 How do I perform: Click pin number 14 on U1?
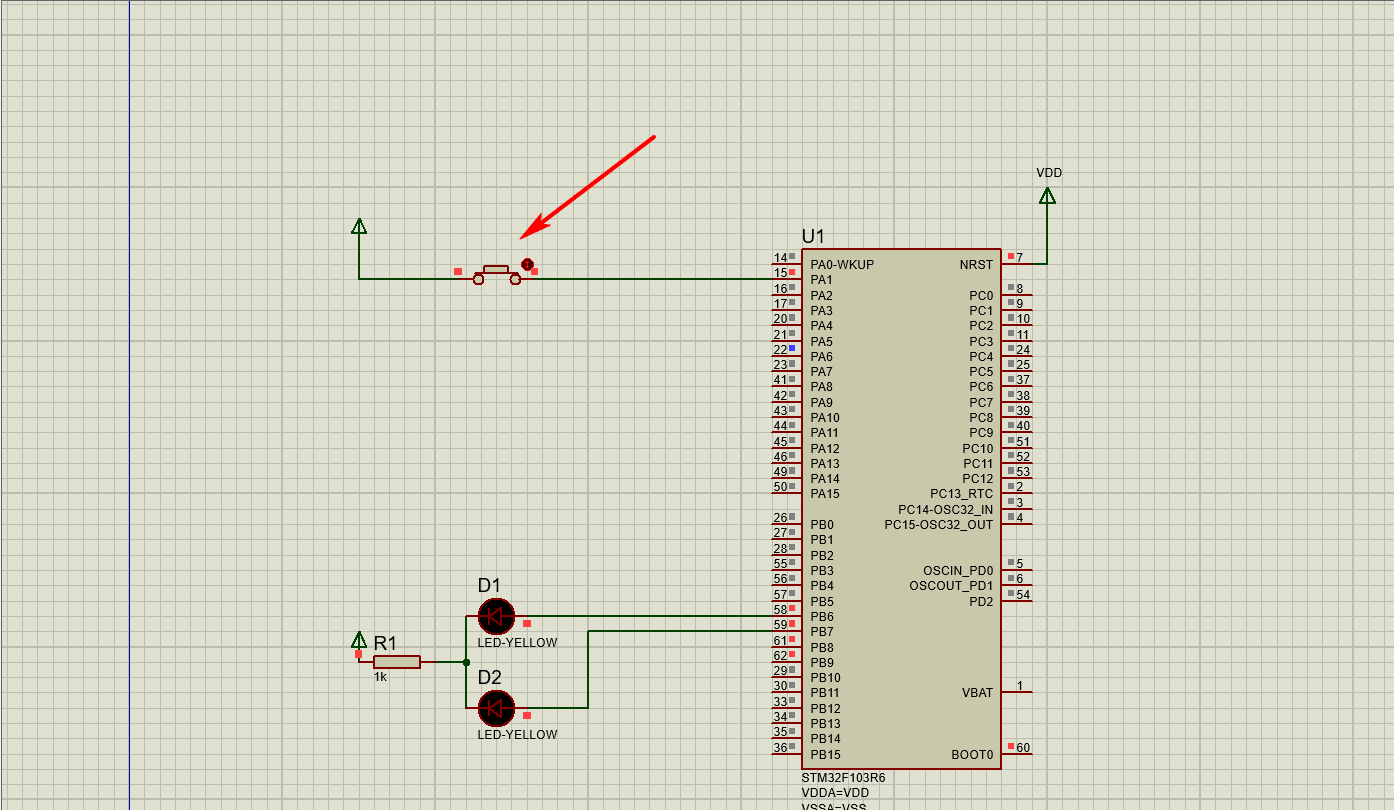pos(780,258)
